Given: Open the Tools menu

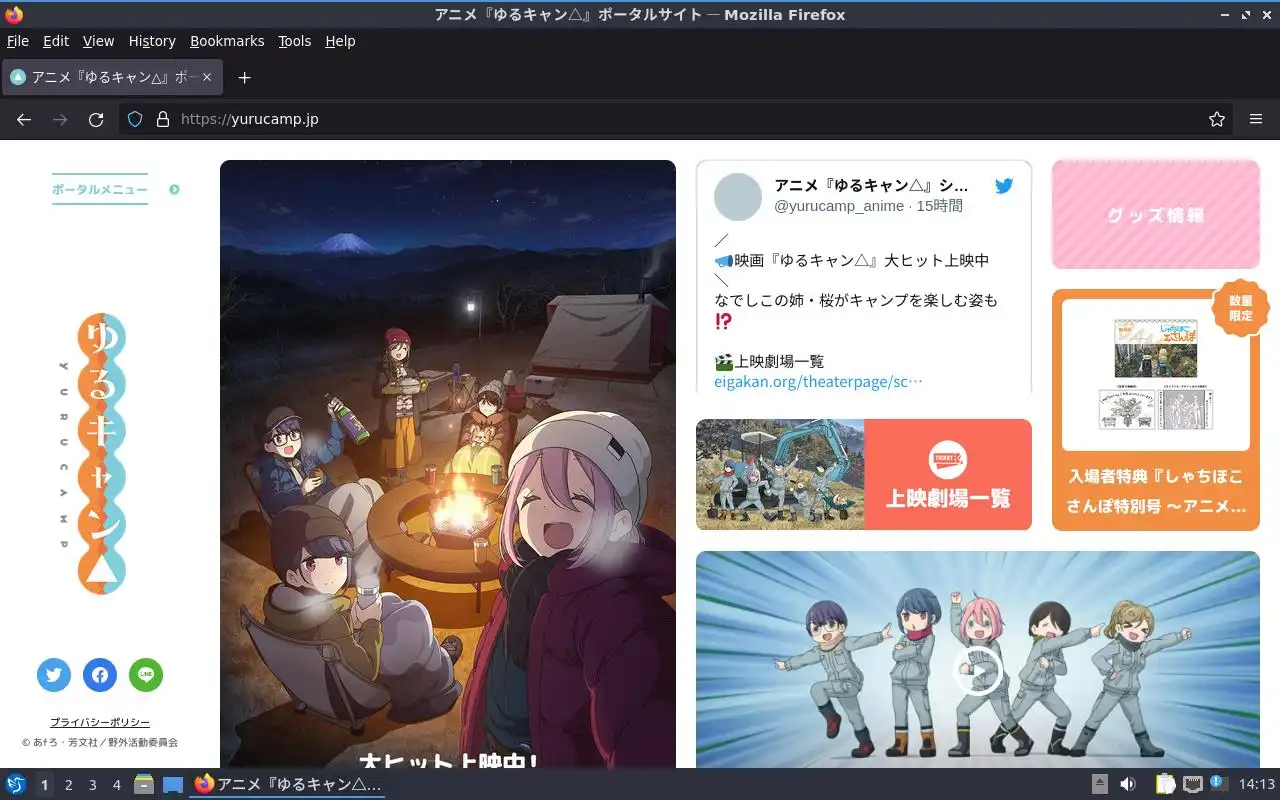Looking at the screenshot, I should pos(295,41).
